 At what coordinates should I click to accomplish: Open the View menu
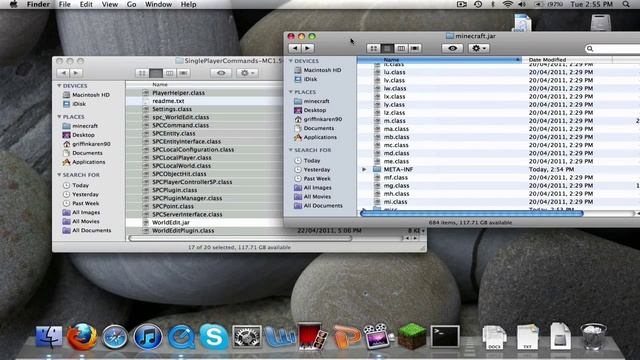click(110, 4)
